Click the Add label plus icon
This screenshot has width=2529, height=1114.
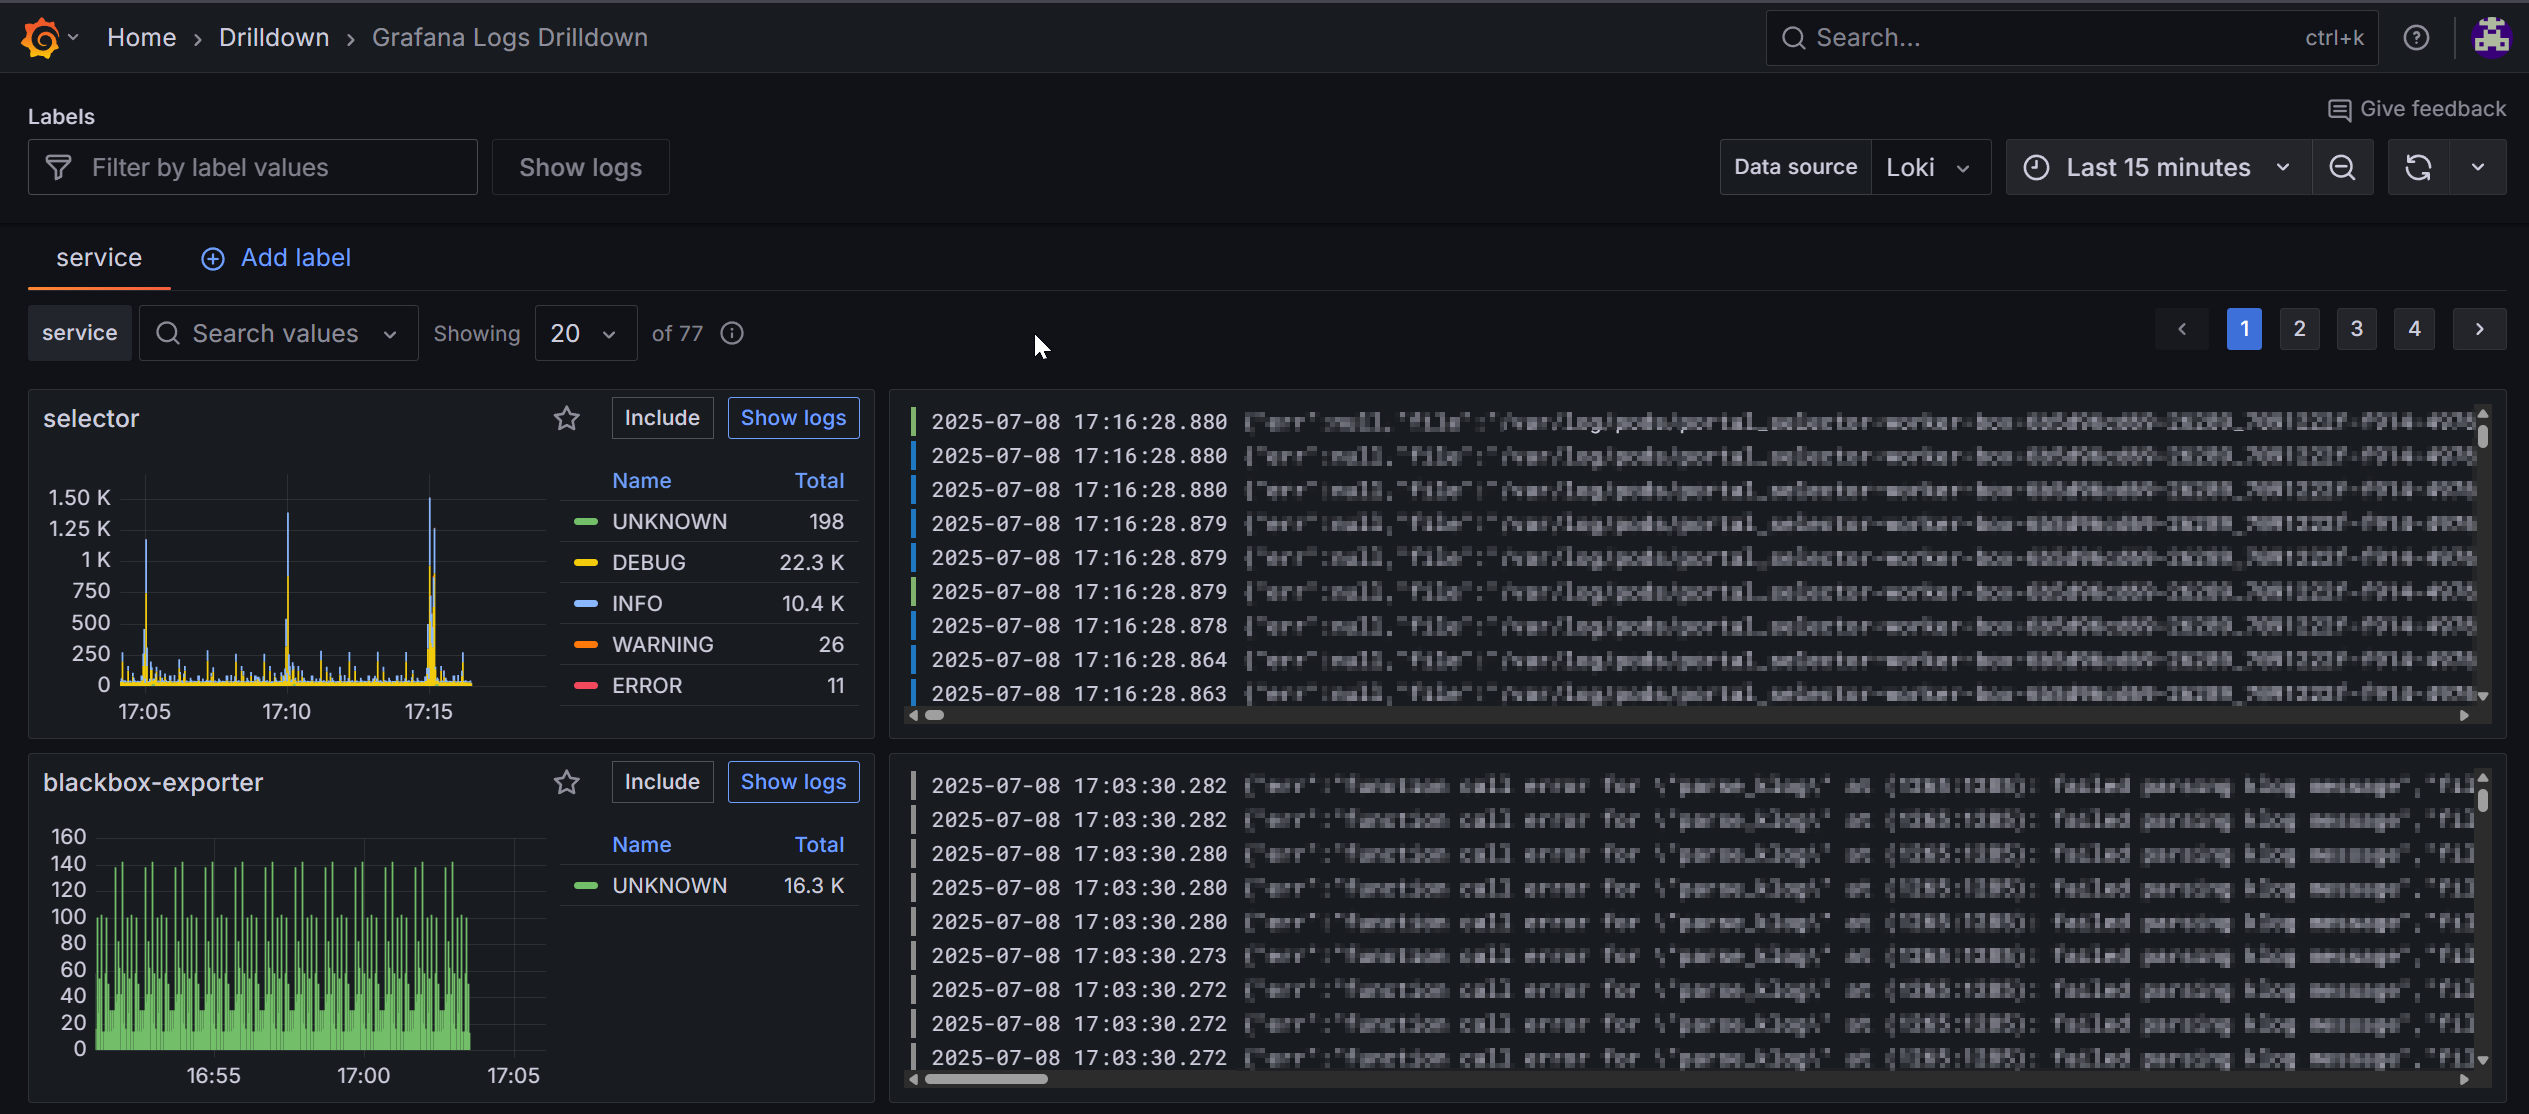pyautogui.click(x=213, y=259)
